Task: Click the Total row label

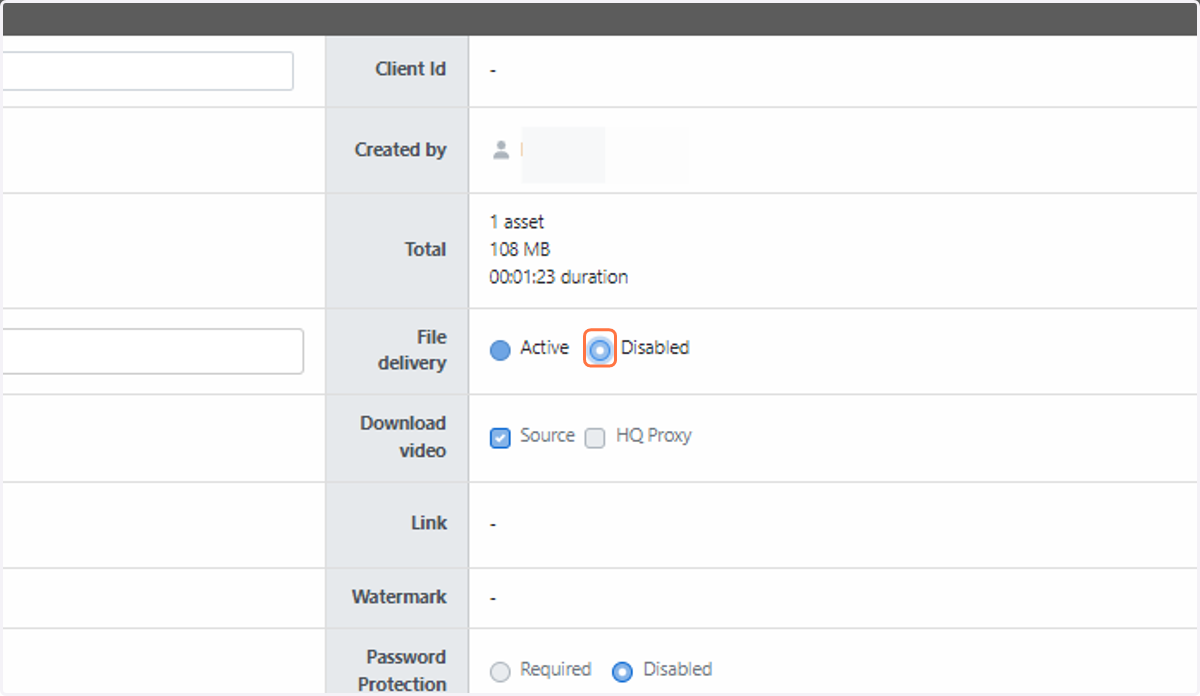Action: pos(425,249)
